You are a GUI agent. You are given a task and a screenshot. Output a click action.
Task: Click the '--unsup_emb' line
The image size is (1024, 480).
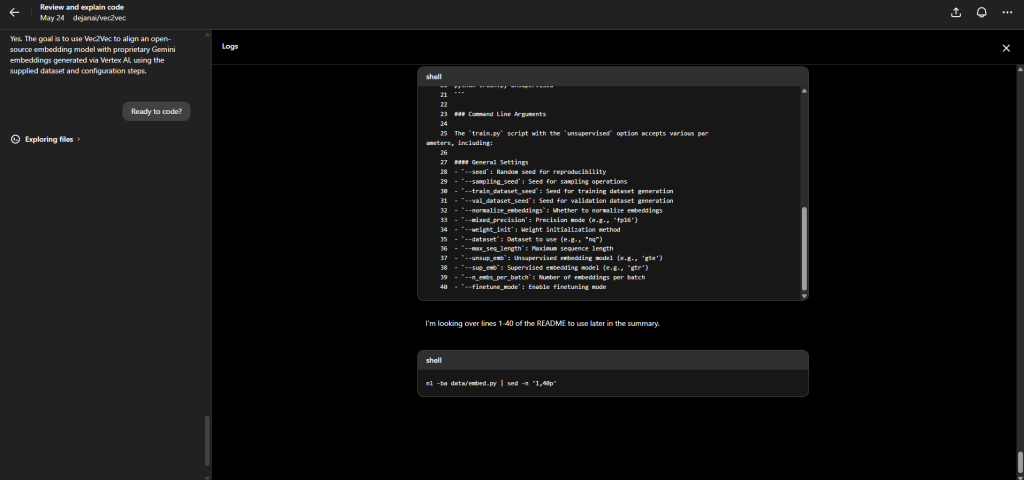coord(558,258)
